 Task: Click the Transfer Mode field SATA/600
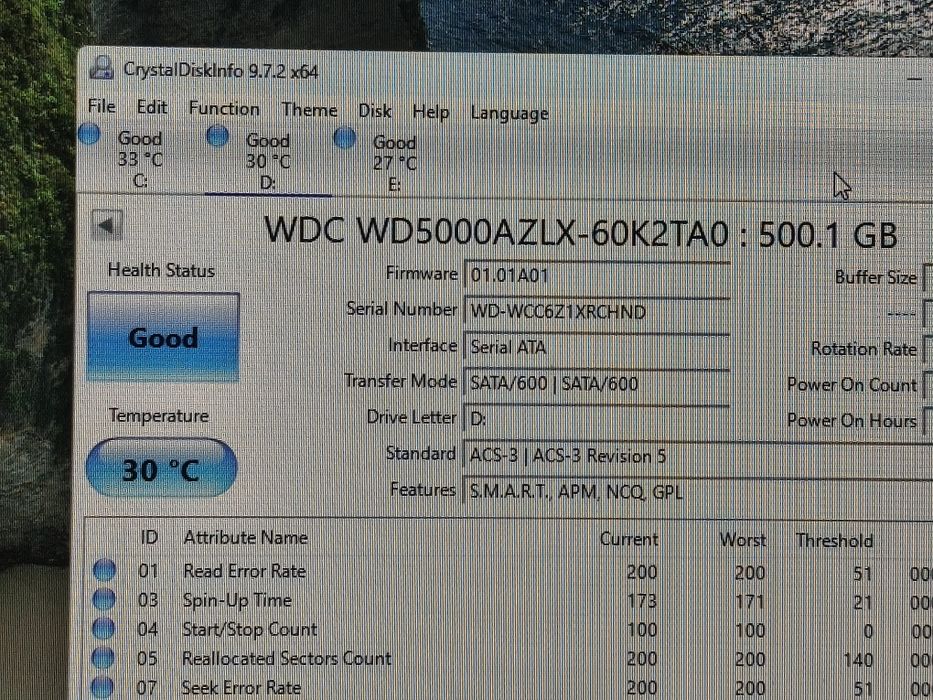click(x=596, y=383)
